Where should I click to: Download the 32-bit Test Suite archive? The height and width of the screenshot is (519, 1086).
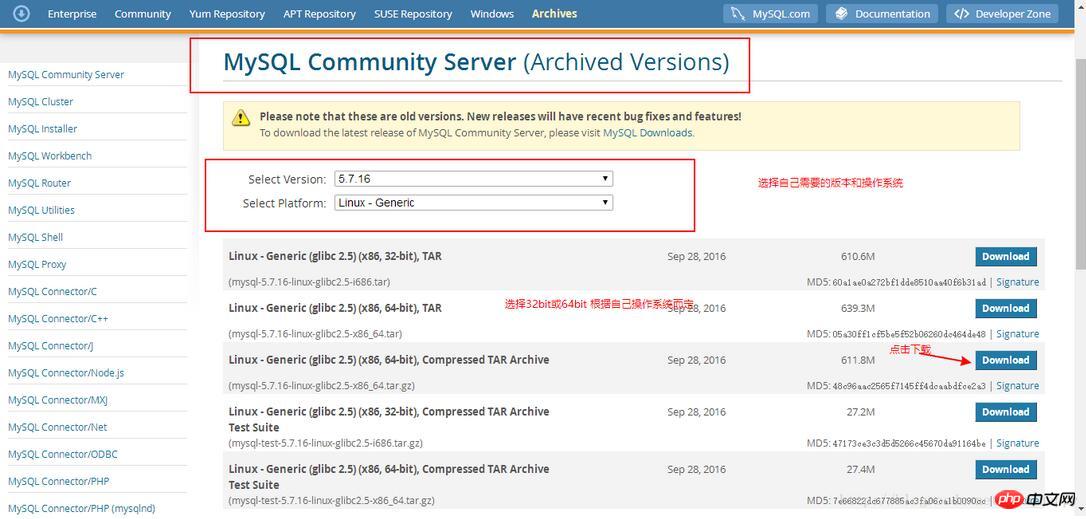(1006, 412)
